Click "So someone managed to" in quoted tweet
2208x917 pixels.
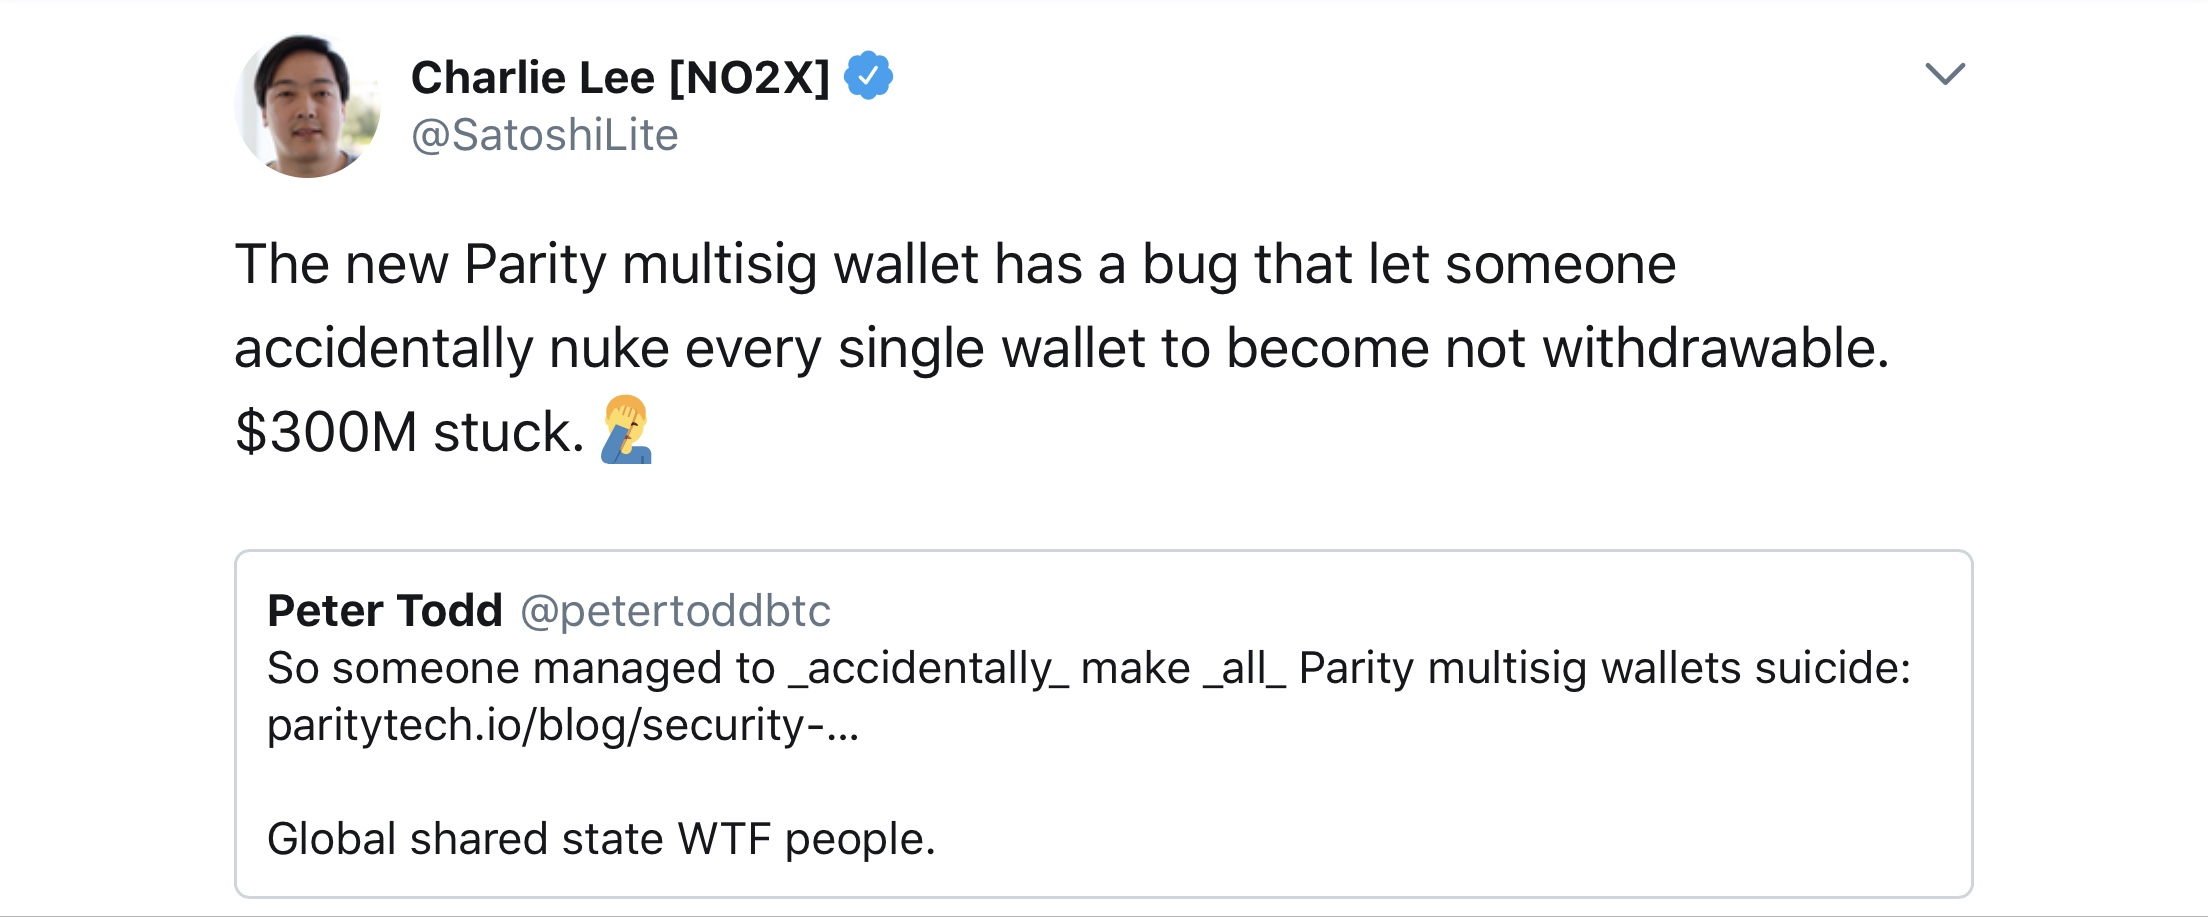pyautogui.click(x=520, y=668)
